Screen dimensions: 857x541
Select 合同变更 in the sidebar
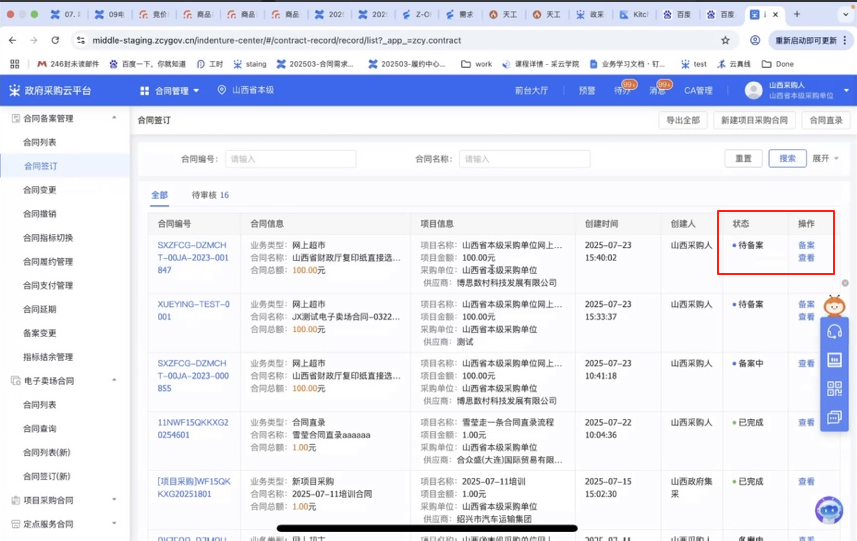(x=40, y=190)
